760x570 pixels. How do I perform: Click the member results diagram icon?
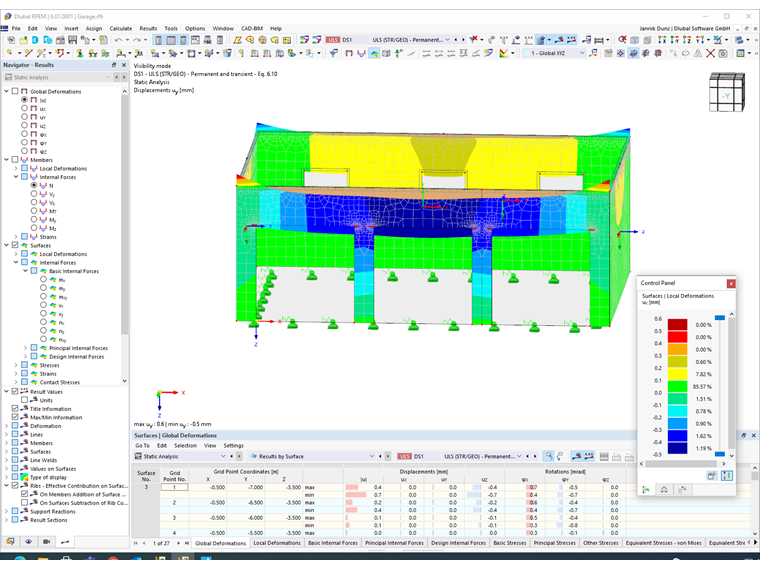[361, 53]
